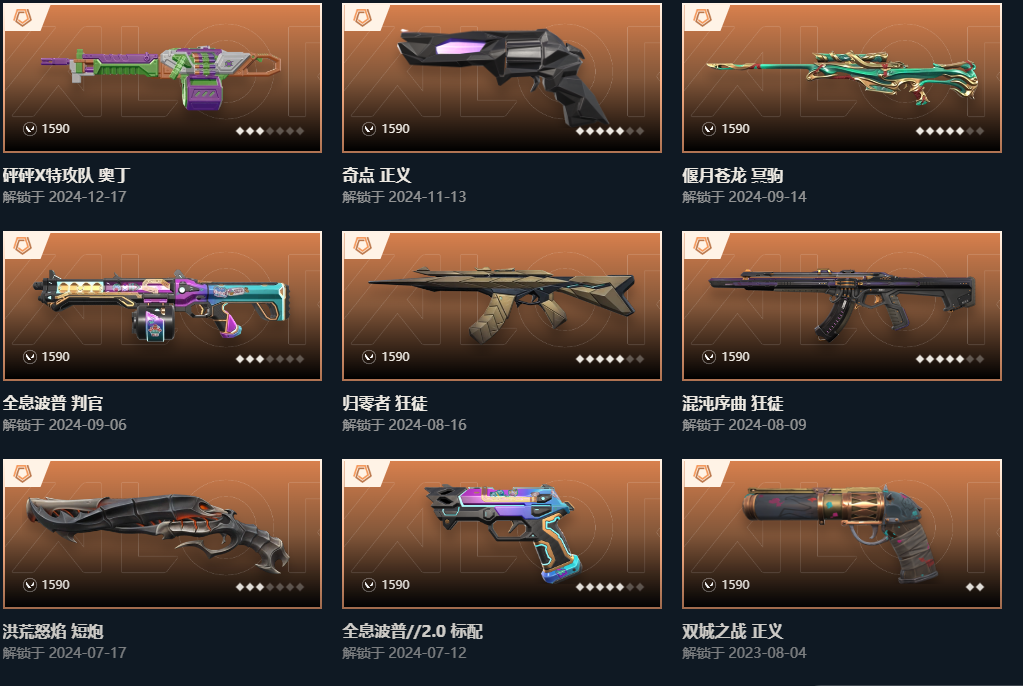
Task: Click the 1590 price on the 奇点 正义 card
Action: [x=395, y=129]
